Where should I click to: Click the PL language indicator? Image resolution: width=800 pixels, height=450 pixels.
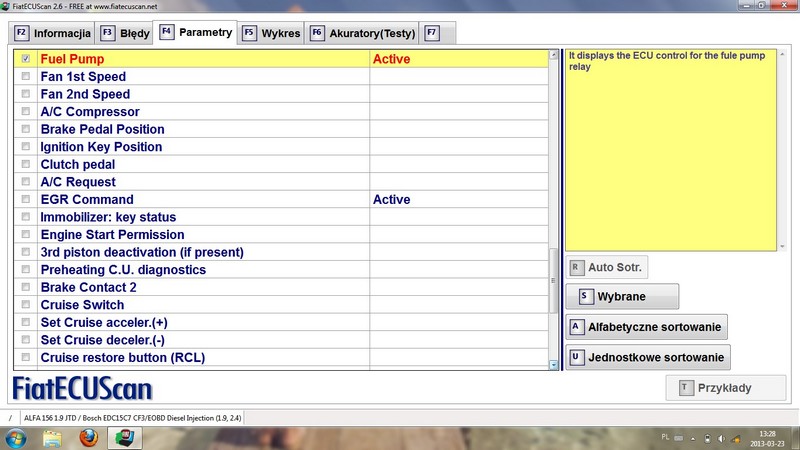point(665,437)
